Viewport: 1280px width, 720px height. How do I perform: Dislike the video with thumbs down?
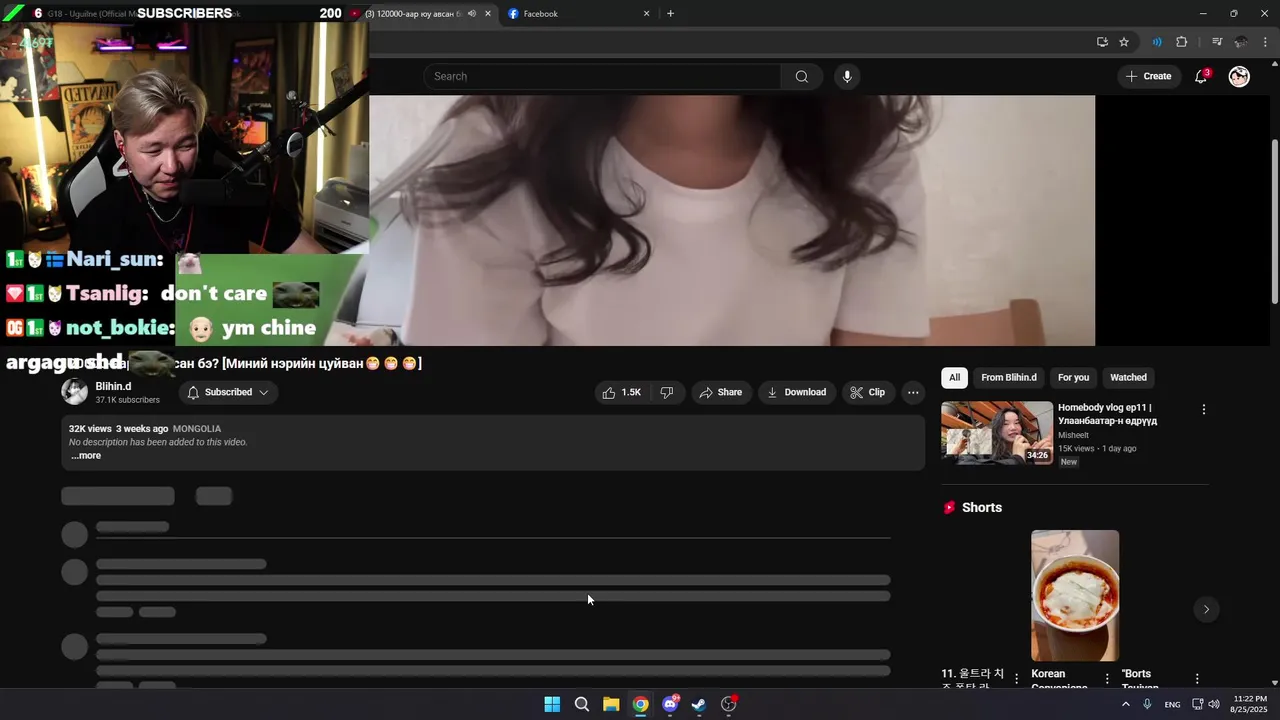pyautogui.click(x=667, y=393)
